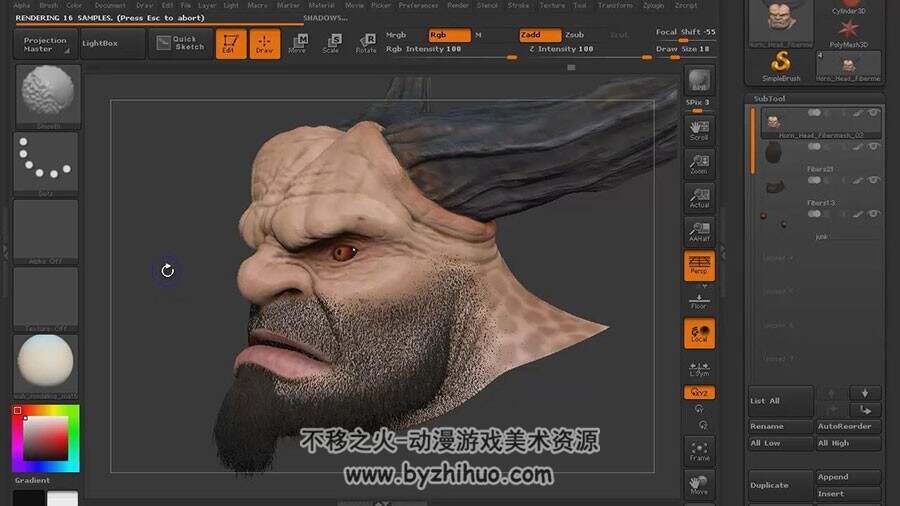Move the subtool down with the arrow

[x=865, y=393]
